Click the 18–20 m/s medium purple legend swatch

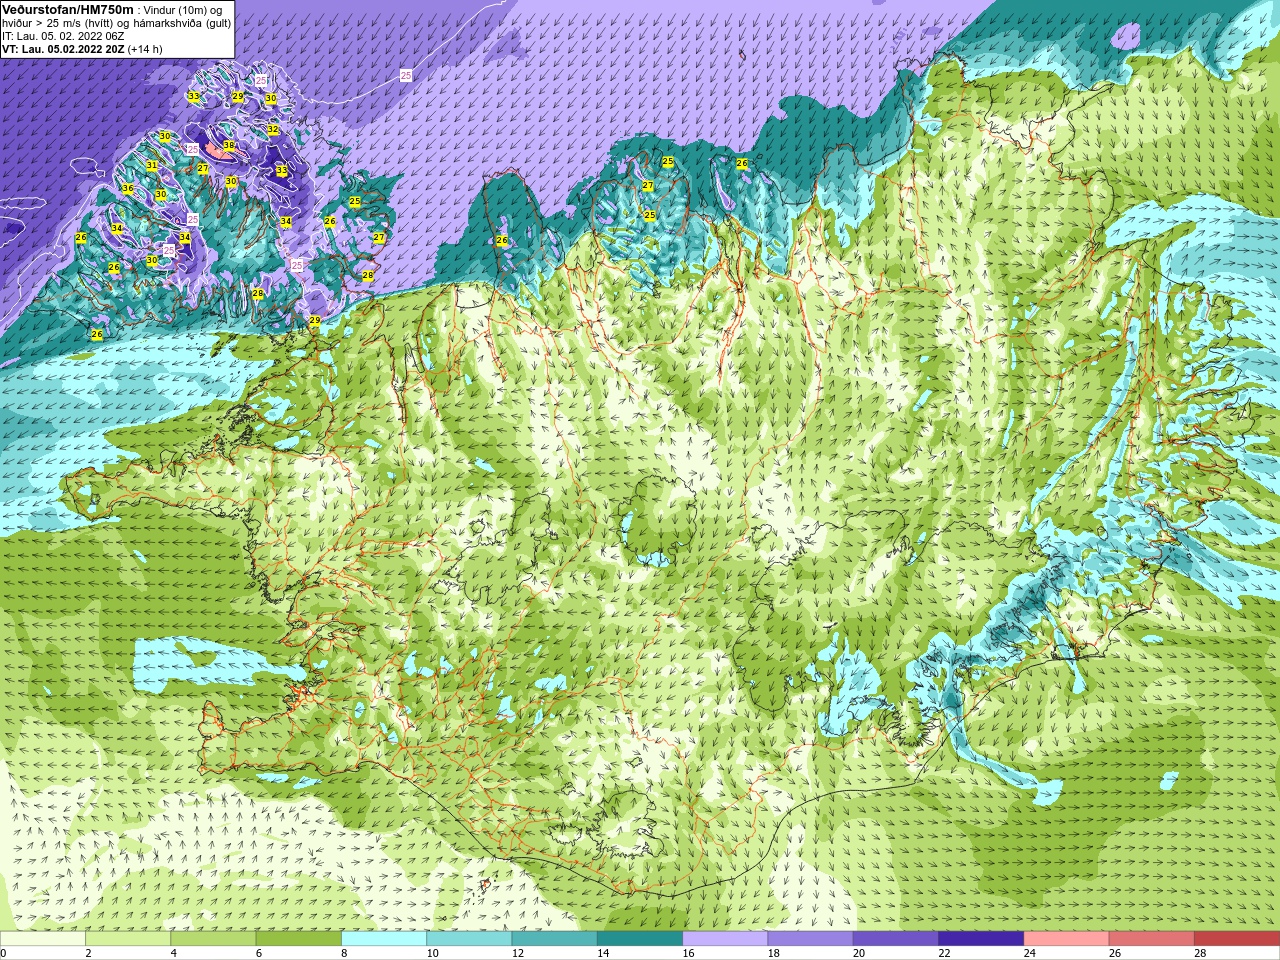click(811, 939)
